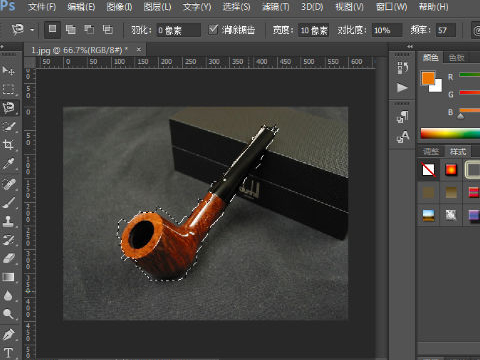
Task: Enable Add to selection mode
Action: tap(70, 30)
